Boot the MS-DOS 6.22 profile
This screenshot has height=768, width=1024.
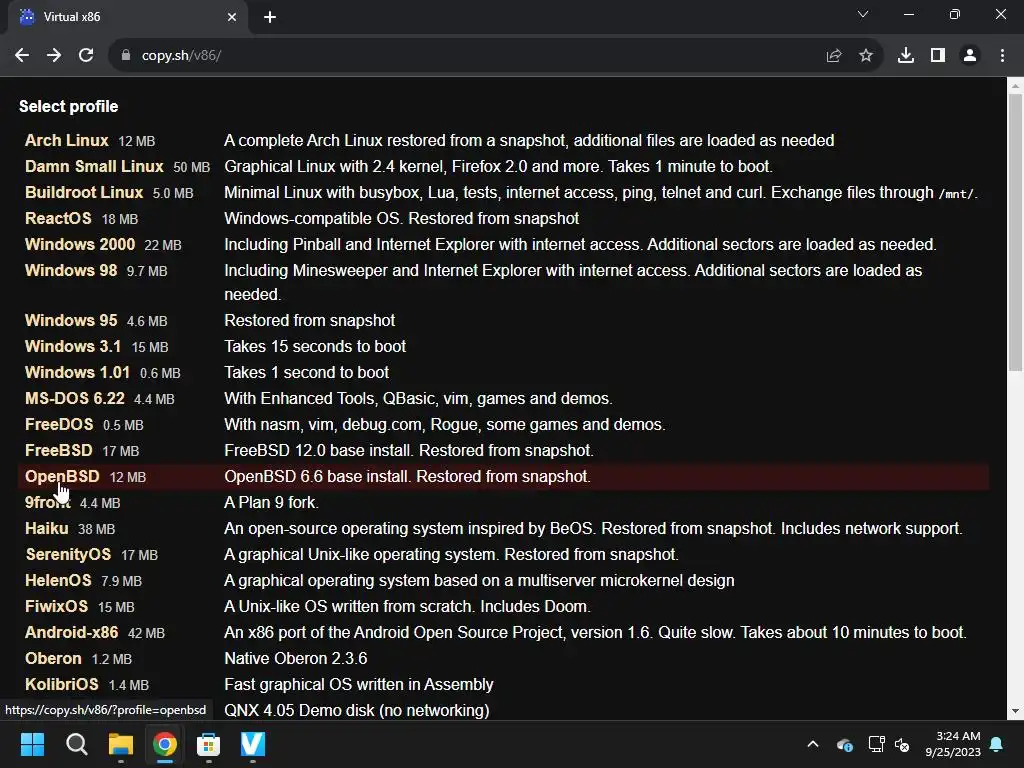(x=74, y=399)
